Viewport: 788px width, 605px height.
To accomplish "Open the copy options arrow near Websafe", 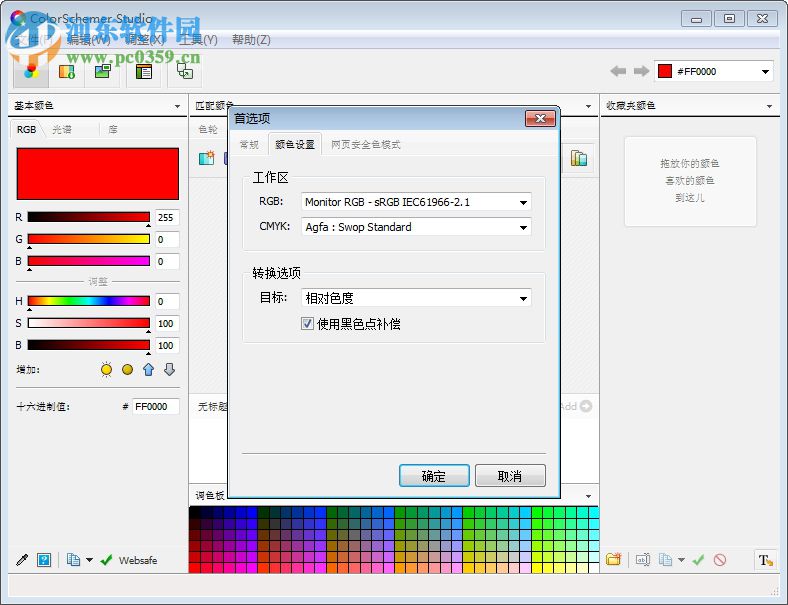I will pos(89,560).
